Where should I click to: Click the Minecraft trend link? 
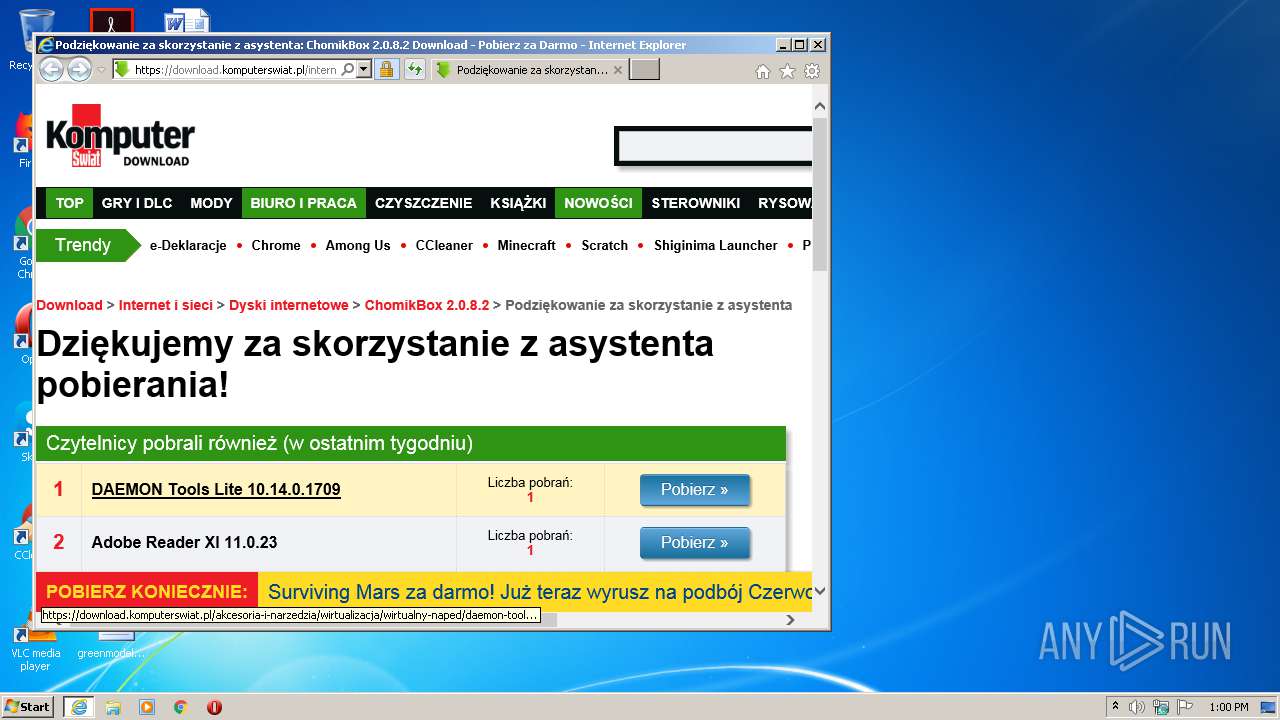(526, 245)
